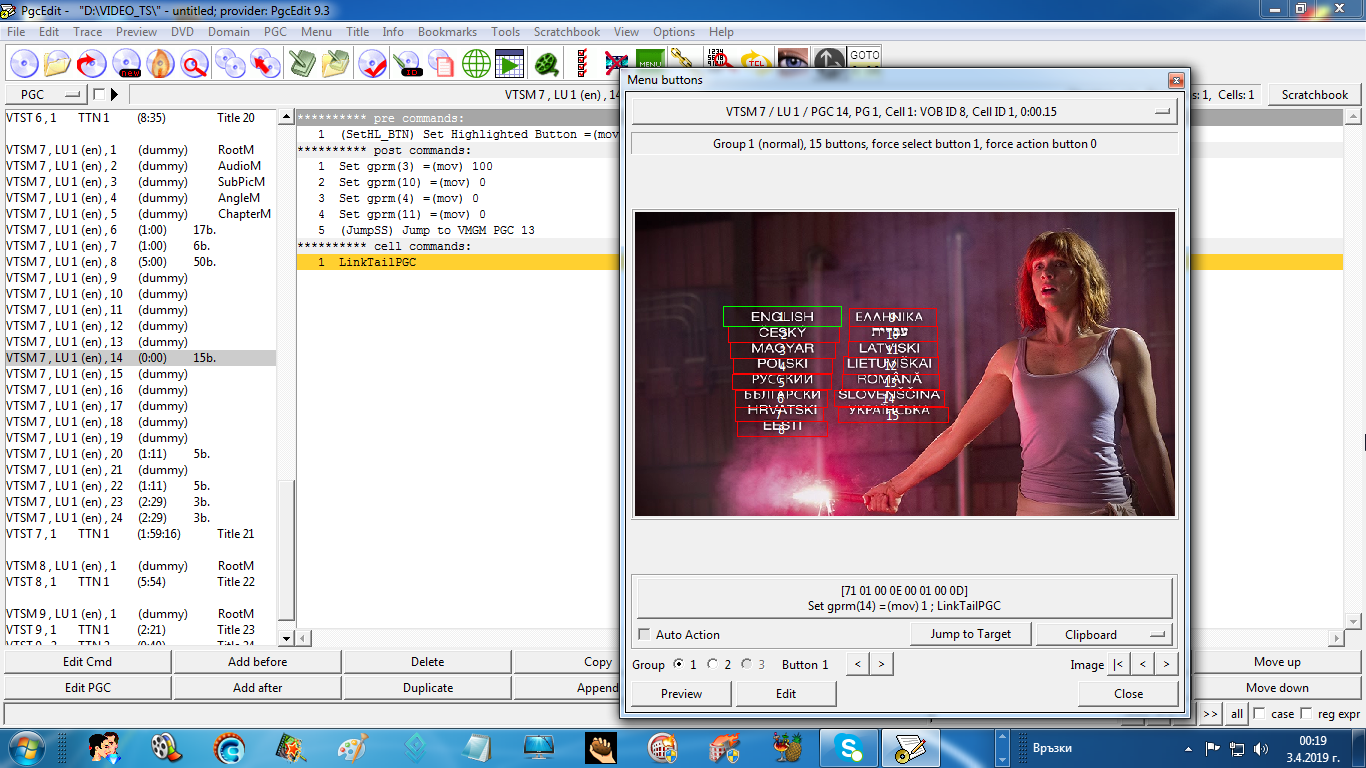This screenshot has height=768, width=1366.
Task: Click the Set gprm(14) command button
Action: click(x=904, y=598)
